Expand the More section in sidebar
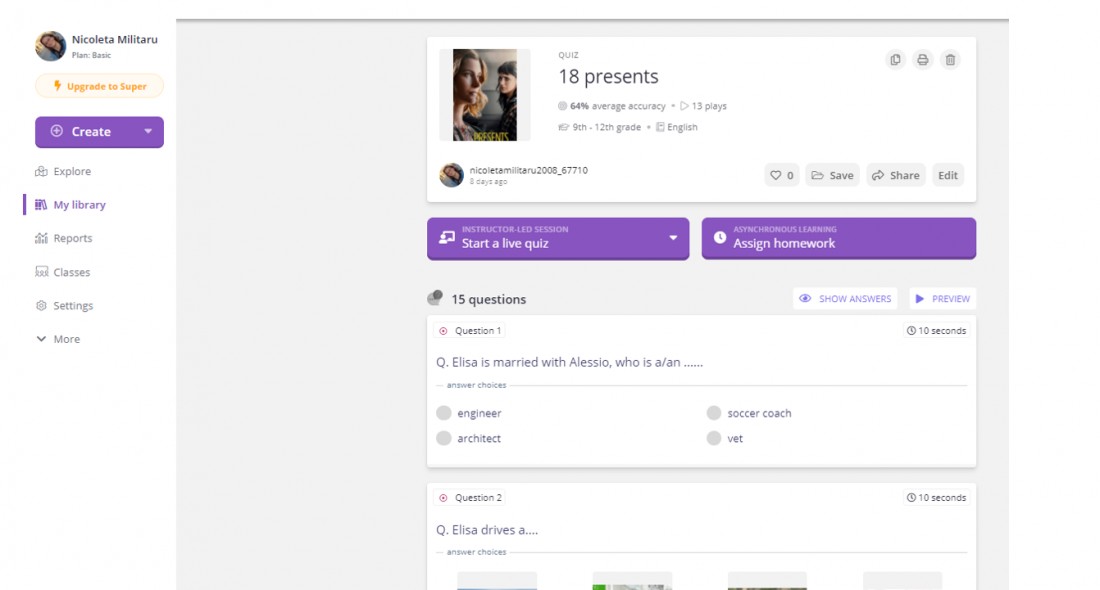 58,339
